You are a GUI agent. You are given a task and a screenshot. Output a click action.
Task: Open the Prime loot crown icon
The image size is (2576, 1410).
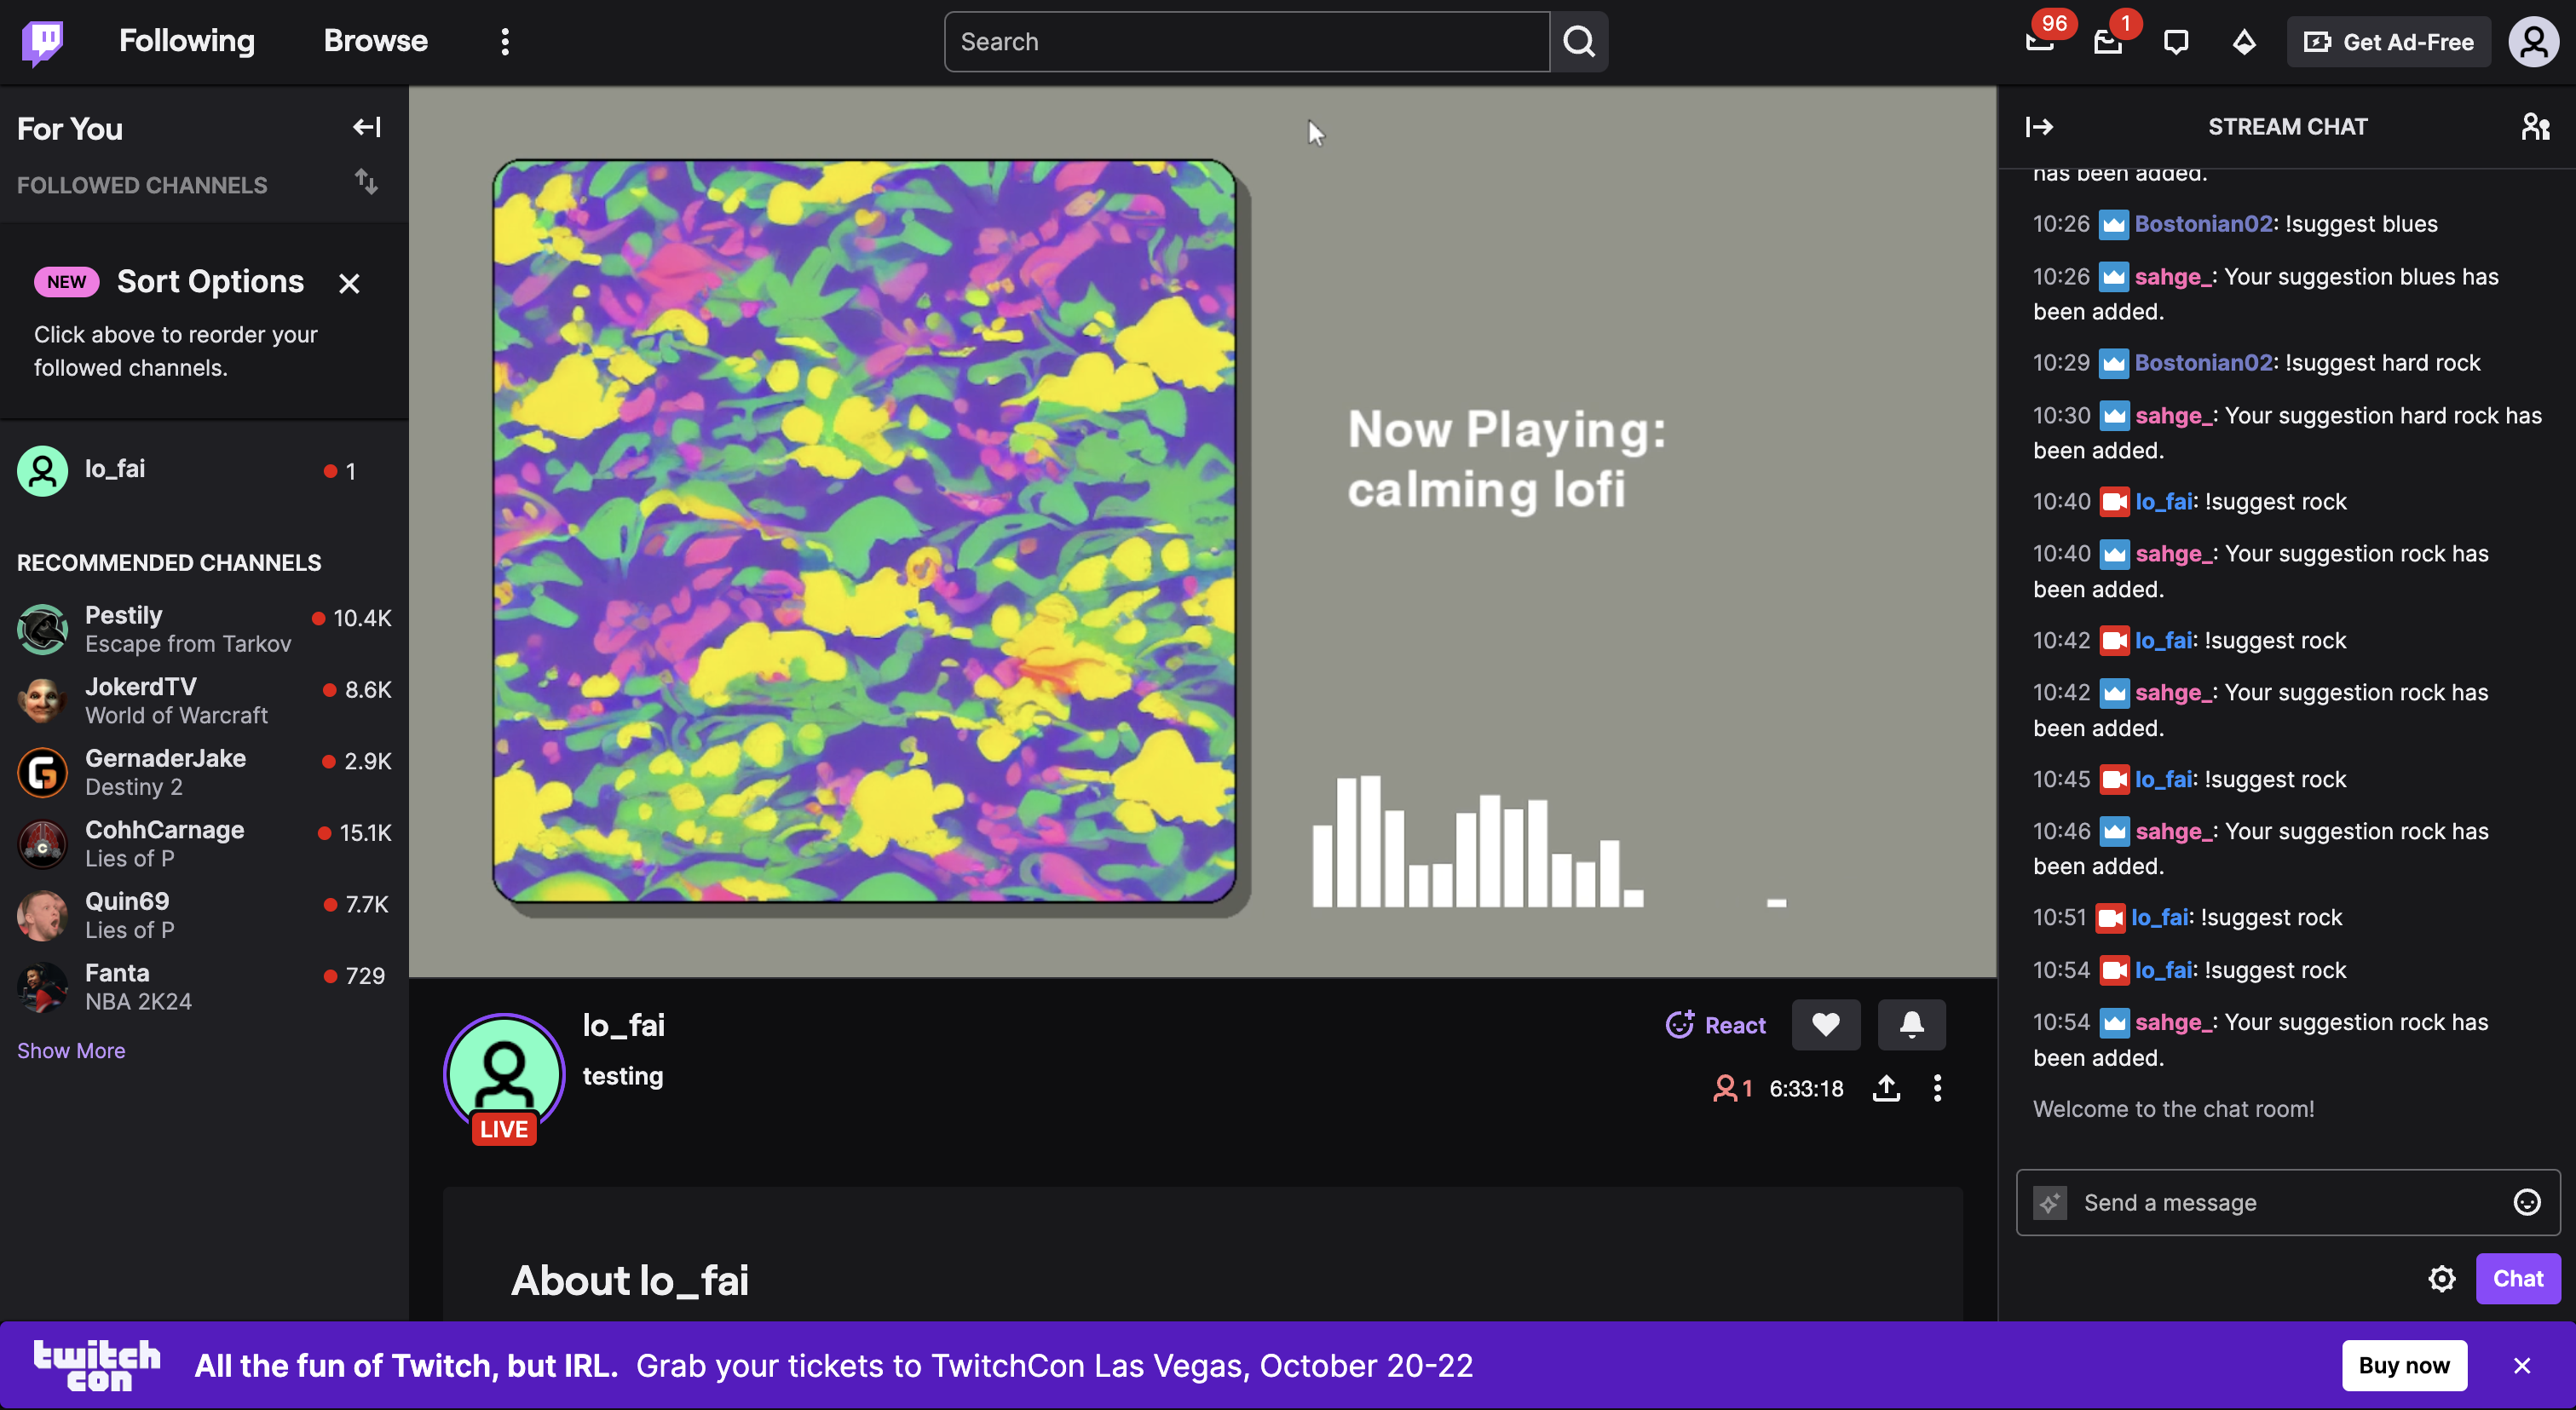[x=2039, y=42]
